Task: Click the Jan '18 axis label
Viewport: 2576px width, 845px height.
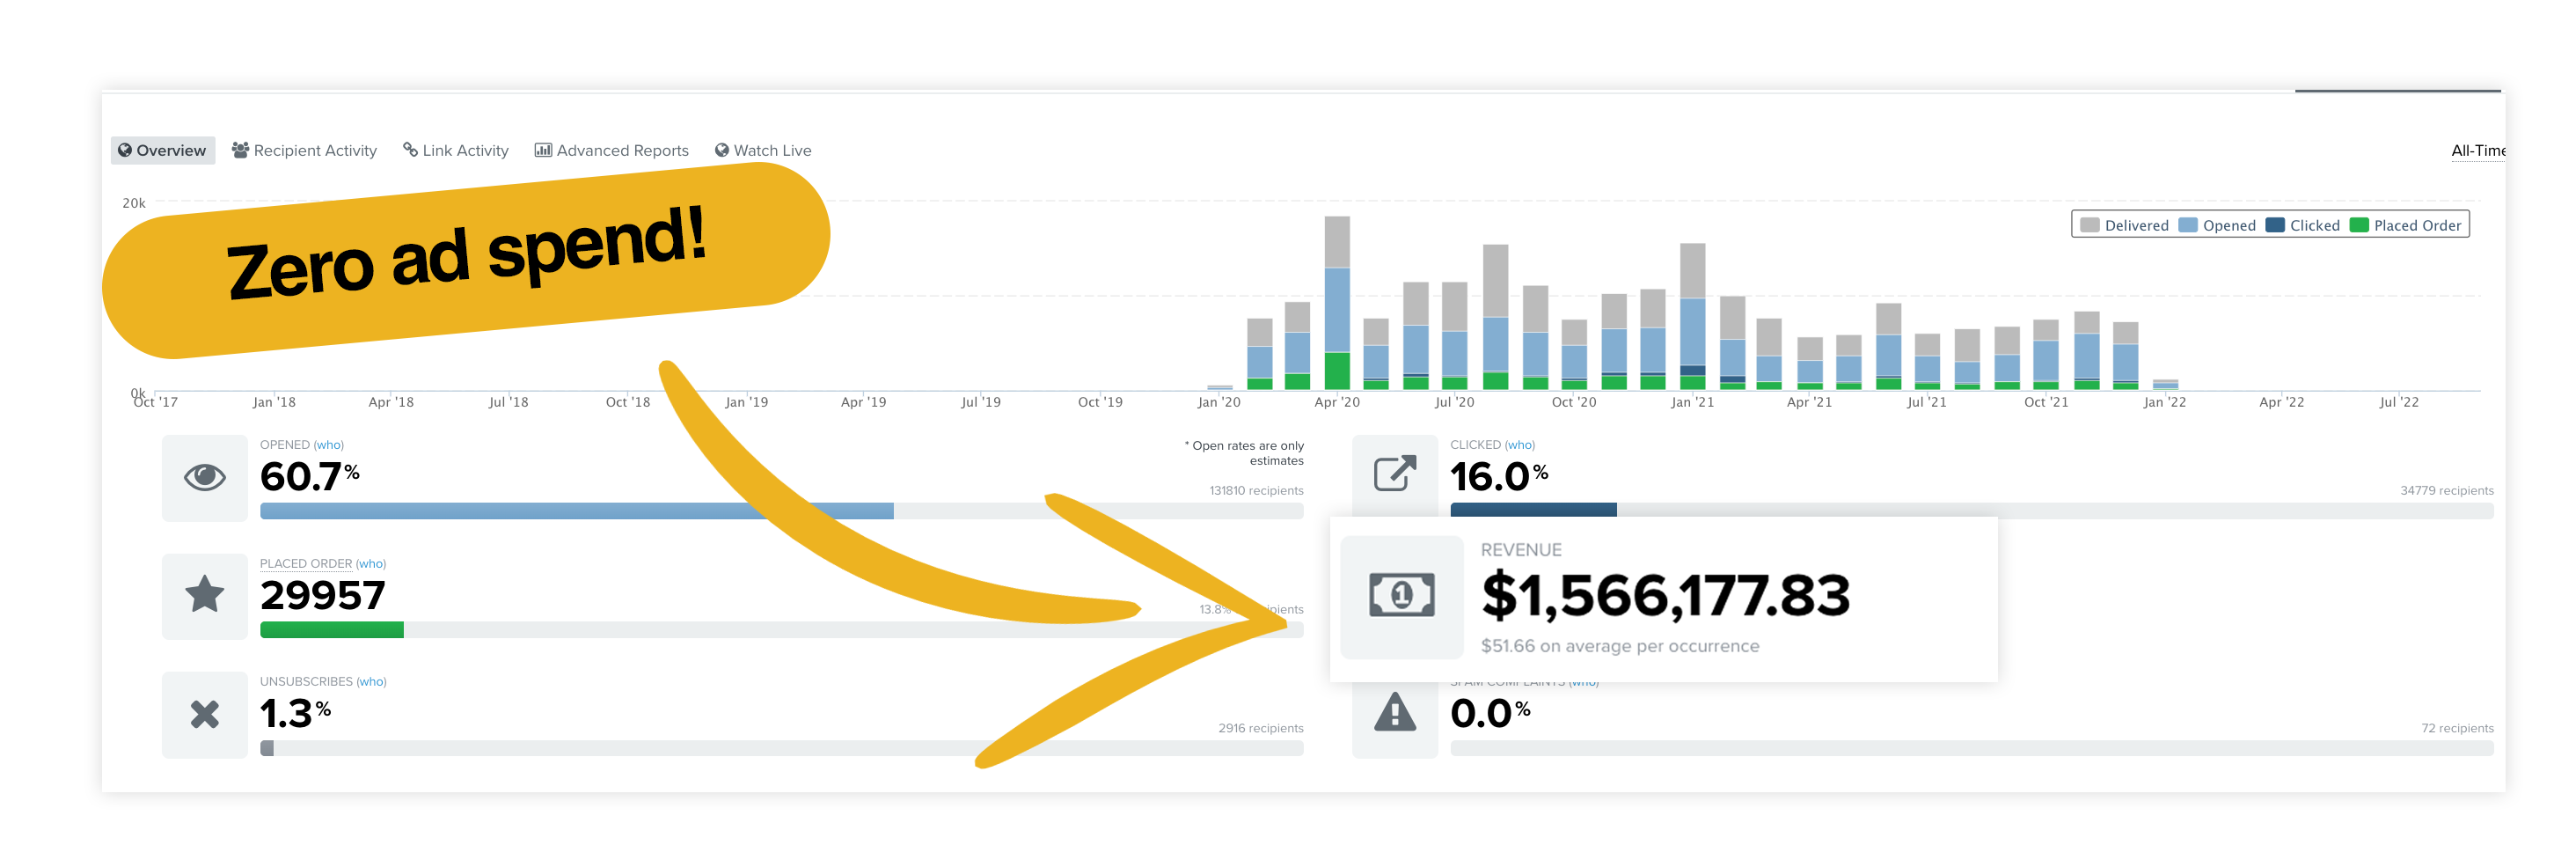Action: (274, 402)
